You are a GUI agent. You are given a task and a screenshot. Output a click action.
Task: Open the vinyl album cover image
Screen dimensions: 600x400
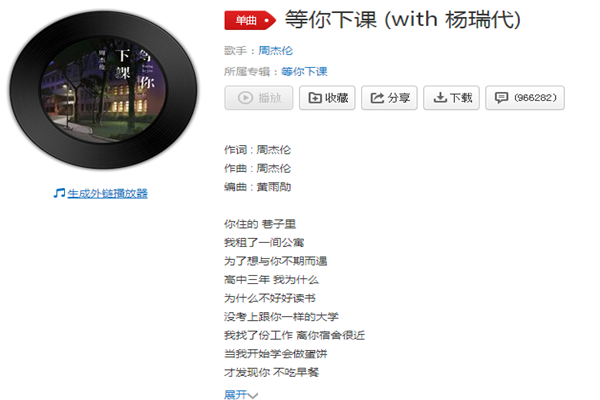click(103, 90)
